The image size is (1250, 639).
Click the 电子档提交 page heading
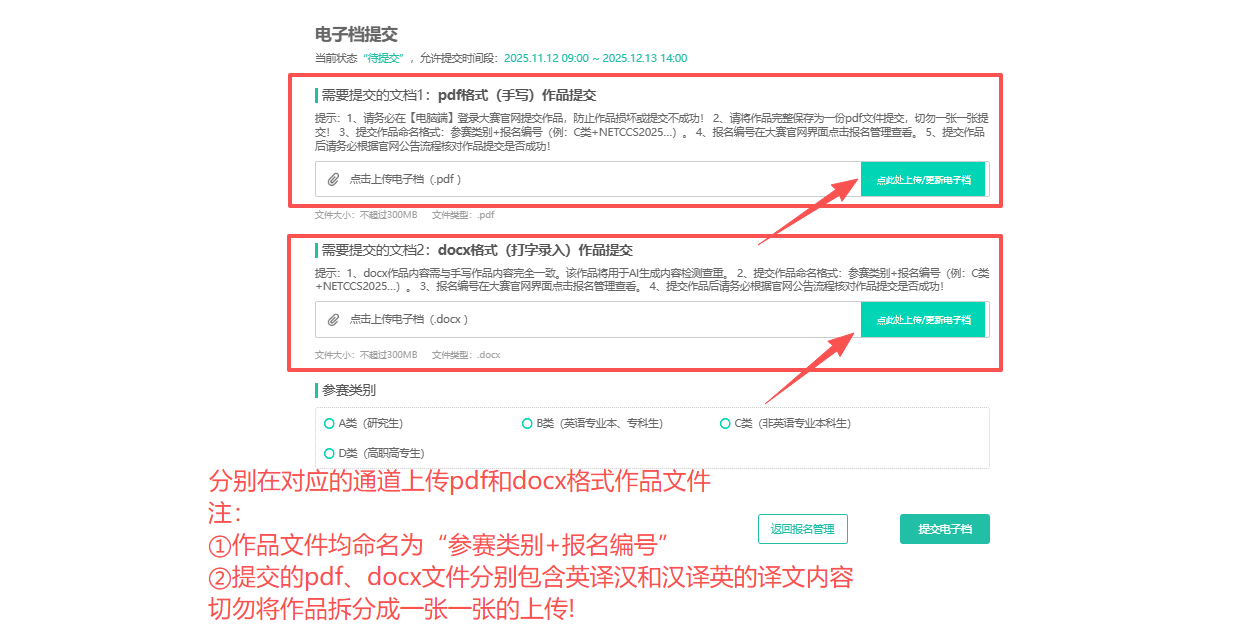[356, 35]
